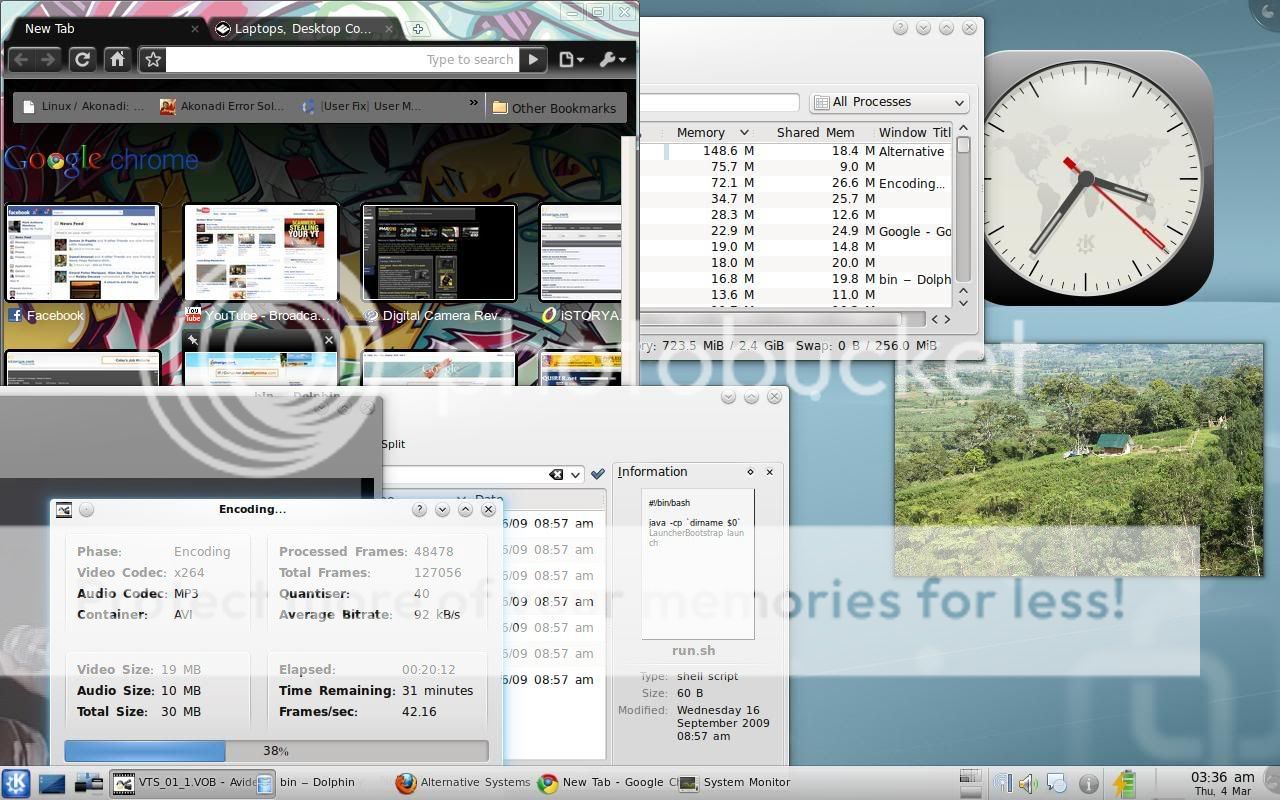Click Chrome's reload page button

click(x=83, y=60)
